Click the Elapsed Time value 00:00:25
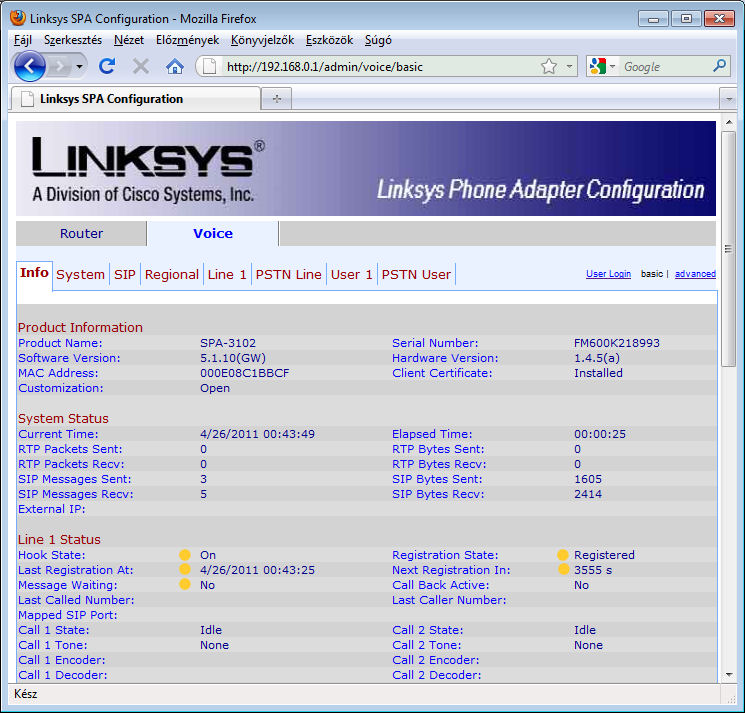The image size is (745, 713). pyautogui.click(x=600, y=434)
